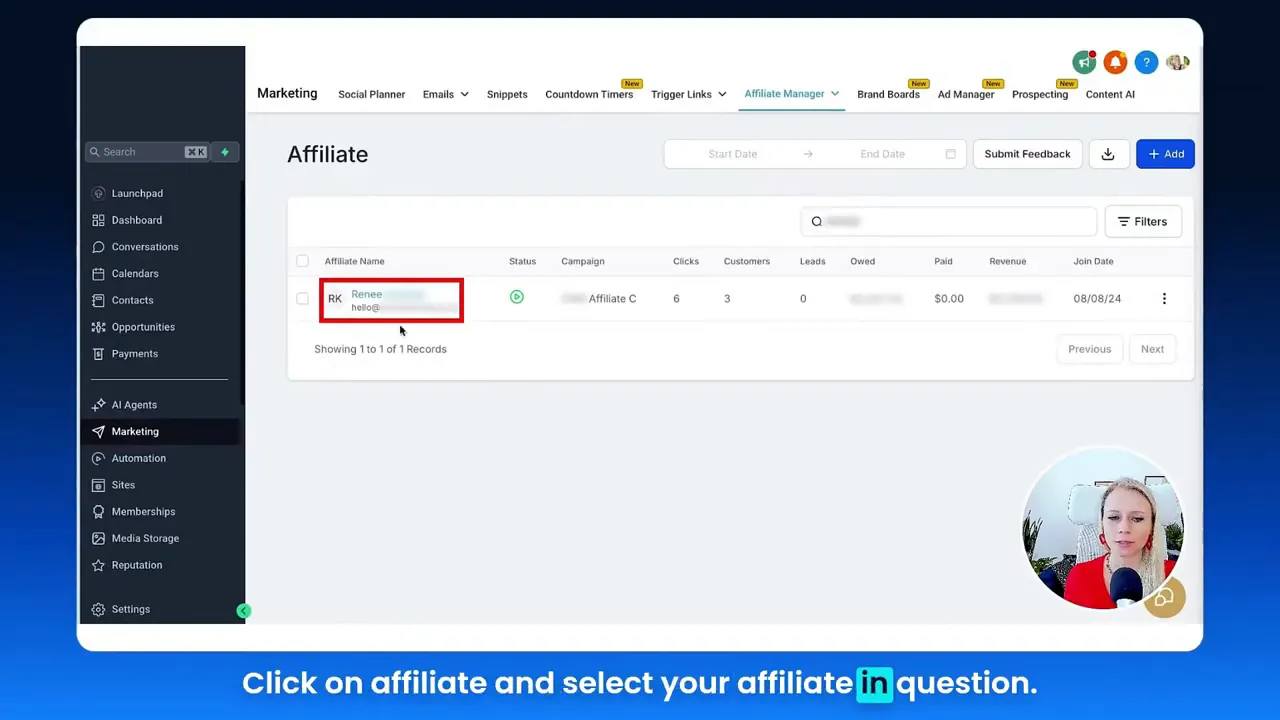1280x720 pixels.
Task: Expand the Emails dropdown arrow
Action: pos(464,94)
